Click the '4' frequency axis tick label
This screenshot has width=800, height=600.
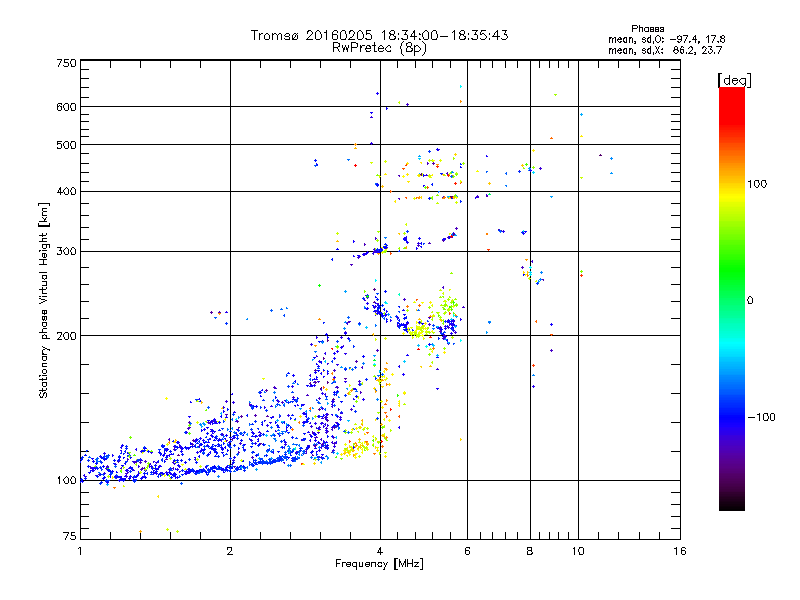380,551
